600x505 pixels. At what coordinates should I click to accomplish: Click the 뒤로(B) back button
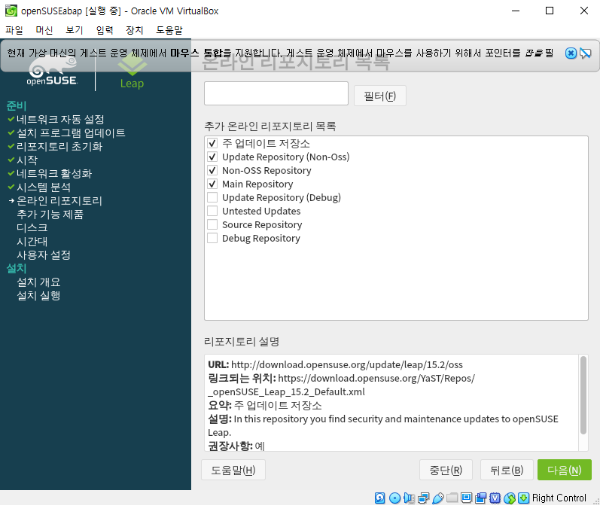(507, 470)
